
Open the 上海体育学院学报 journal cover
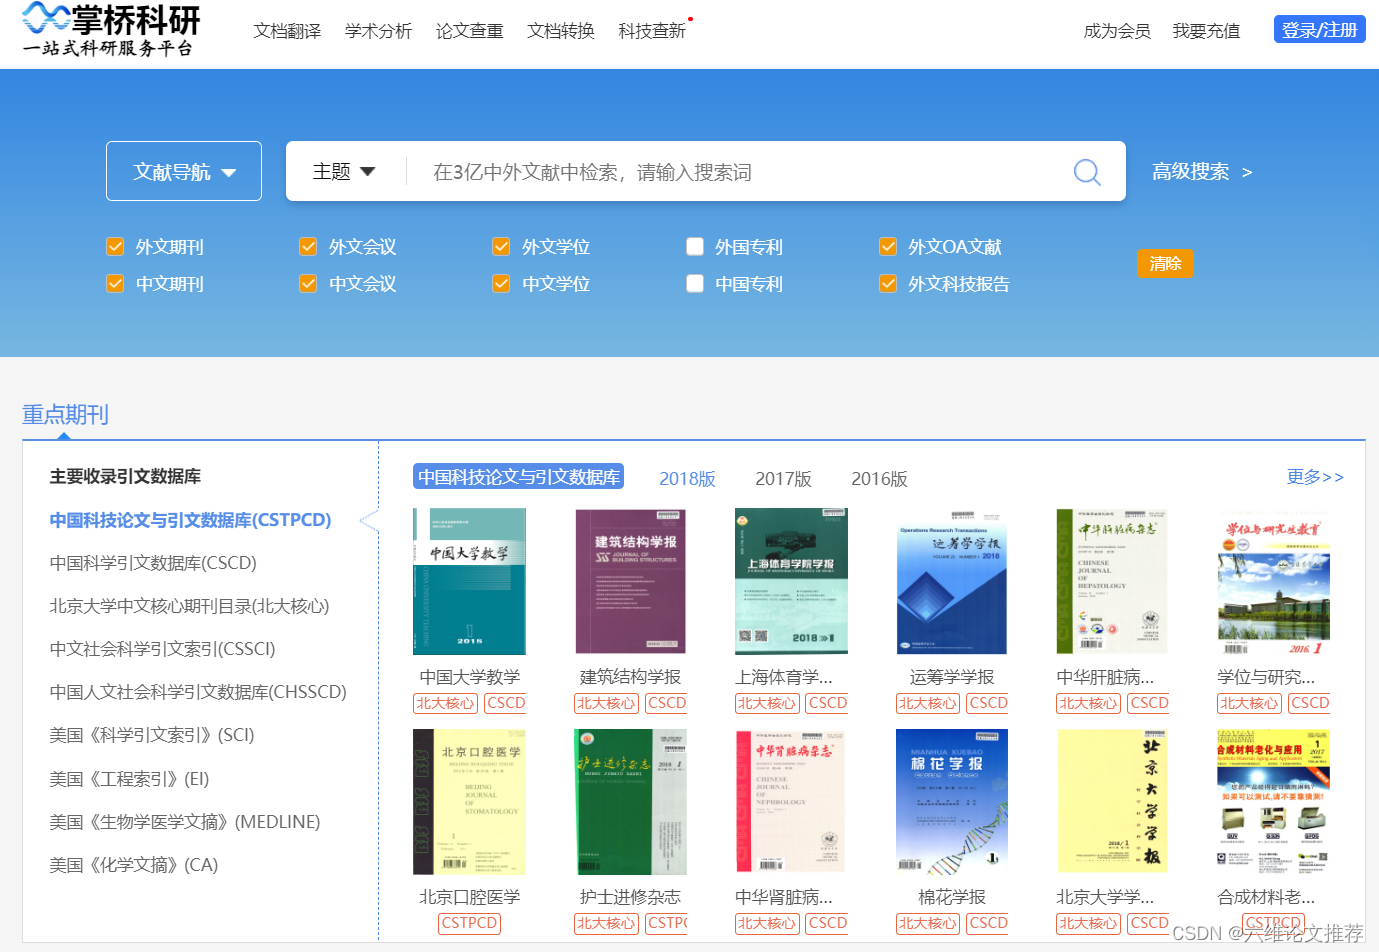[x=791, y=581]
